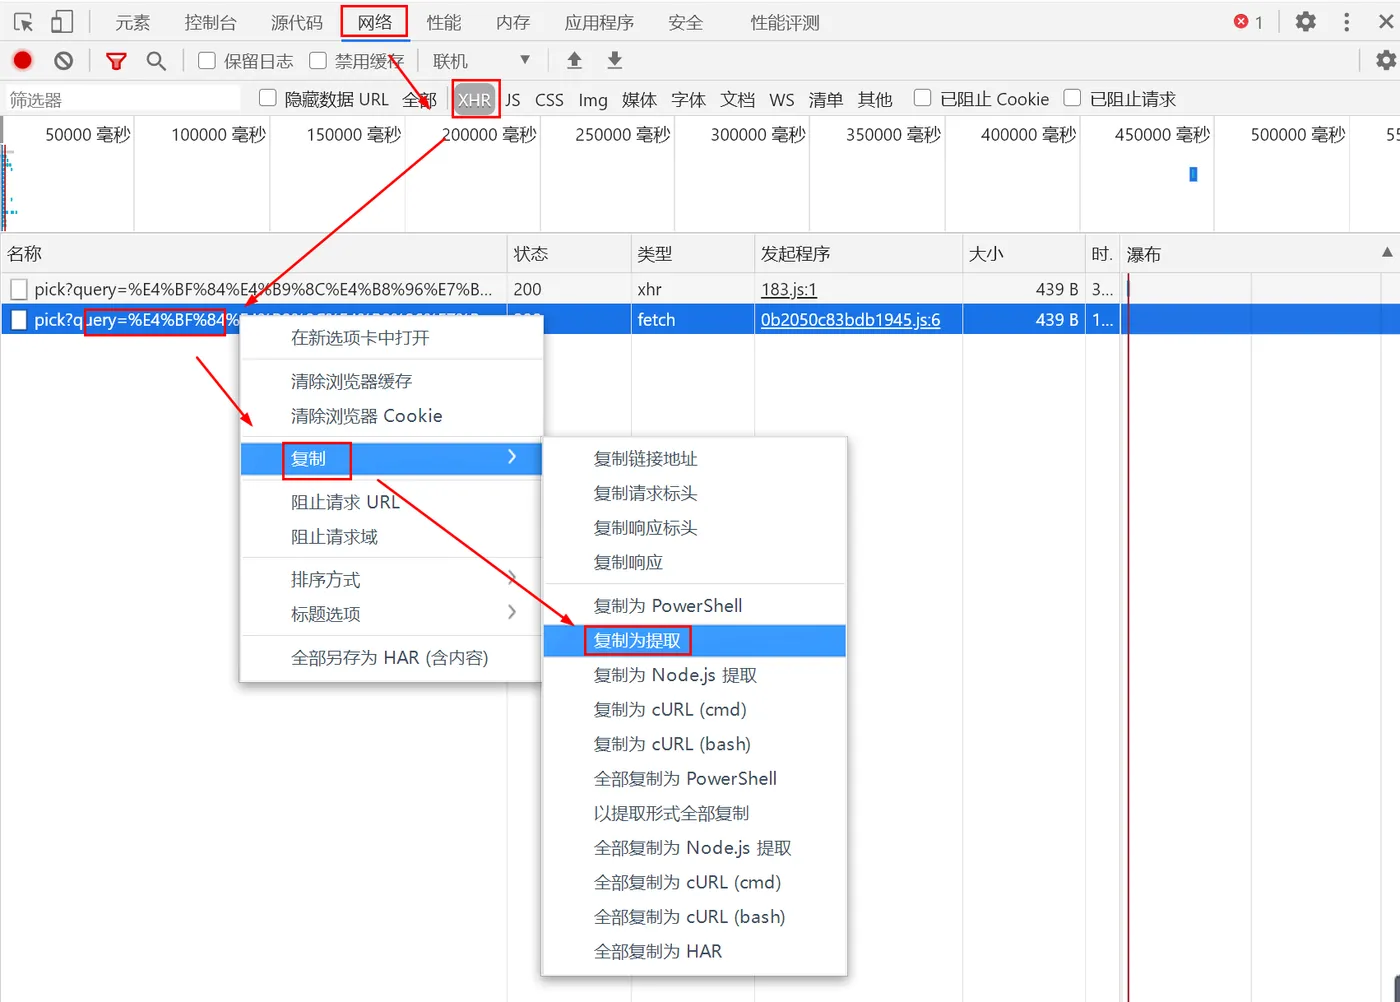Image resolution: width=1400 pixels, height=1002 pixels.
Task: Sort by the 大小 column header
Action: 1024,254
